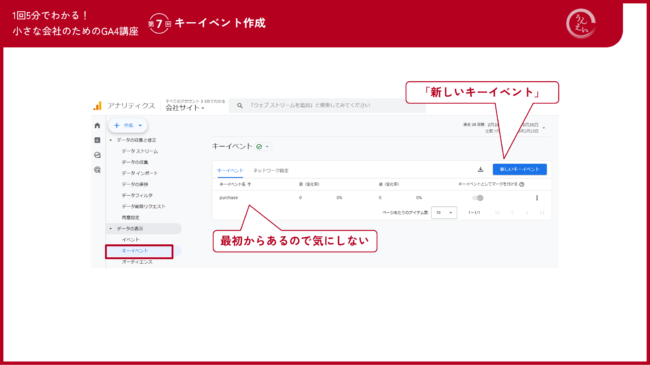Viewport: 650px width, 365px height.
Task: Click the sort arrow on キーイベント名 column
Action: [249, 184]
